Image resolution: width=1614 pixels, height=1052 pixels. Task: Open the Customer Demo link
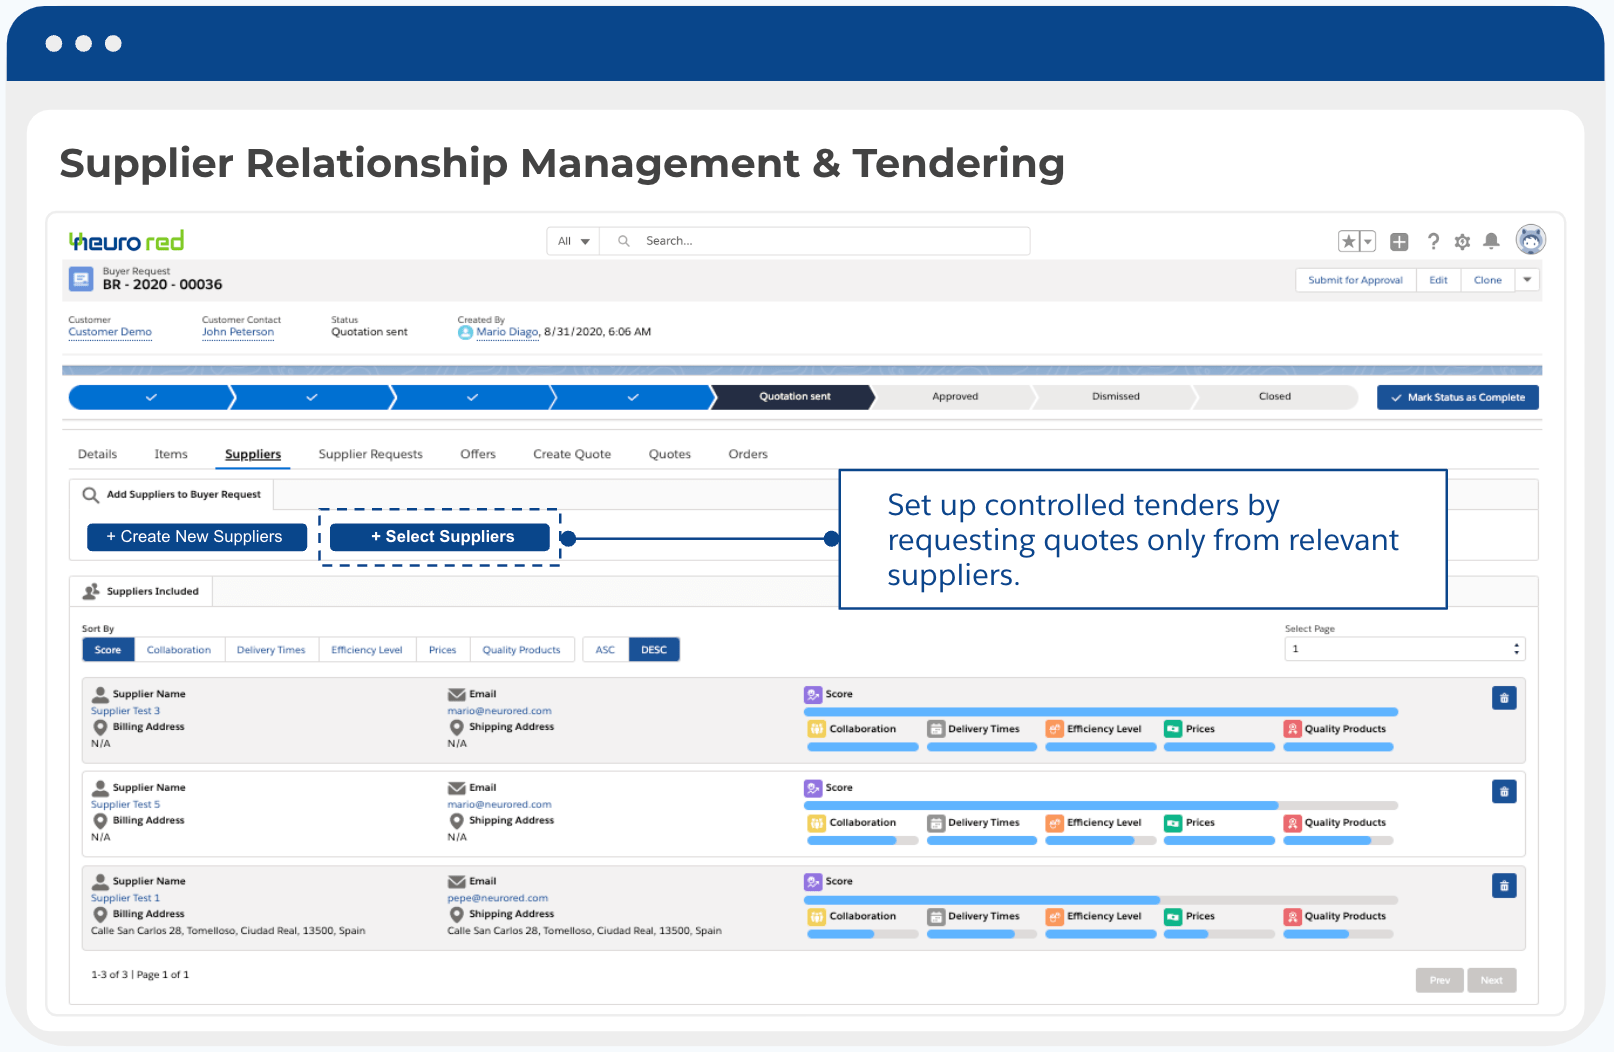pyautogui.click(x=109, y=331)
